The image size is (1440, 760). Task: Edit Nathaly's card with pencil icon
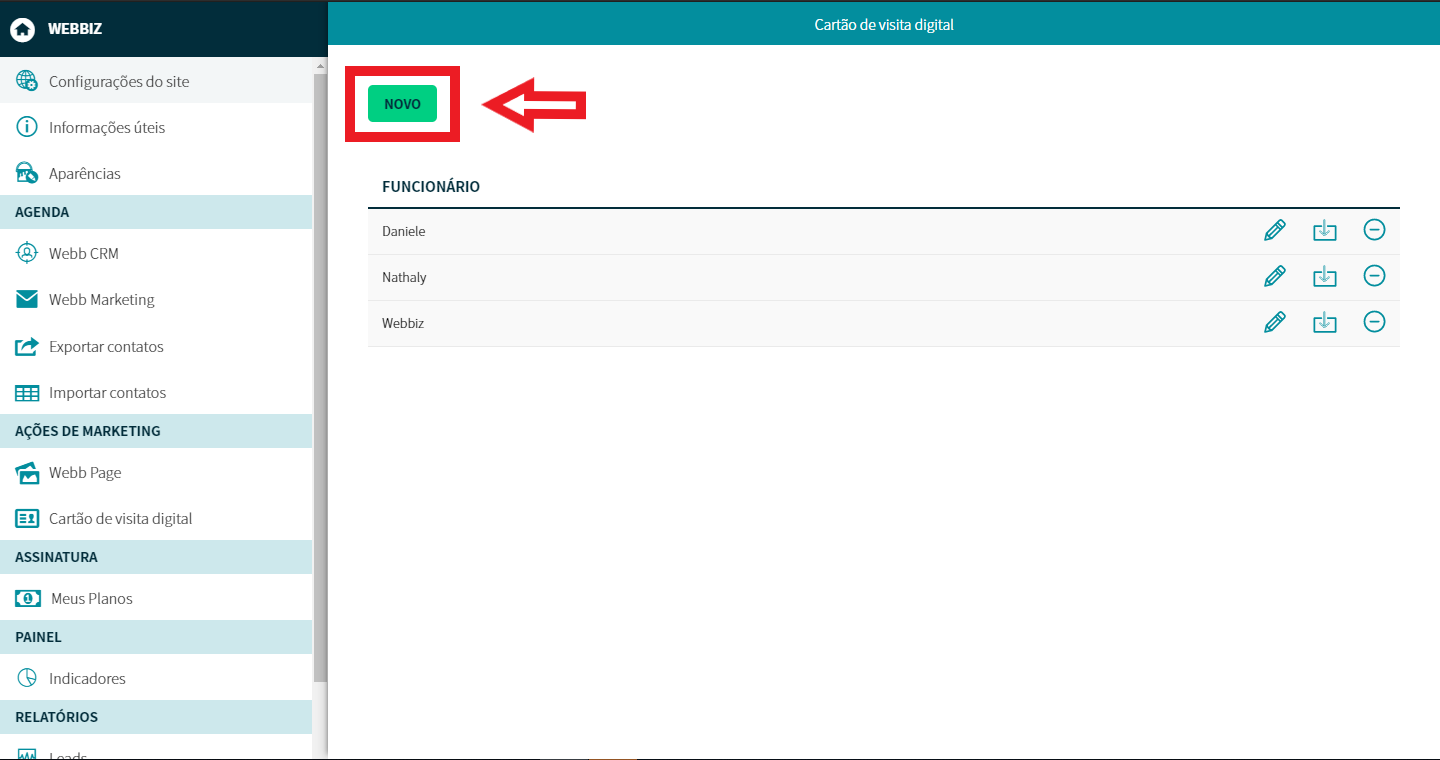coord(1275,277)
